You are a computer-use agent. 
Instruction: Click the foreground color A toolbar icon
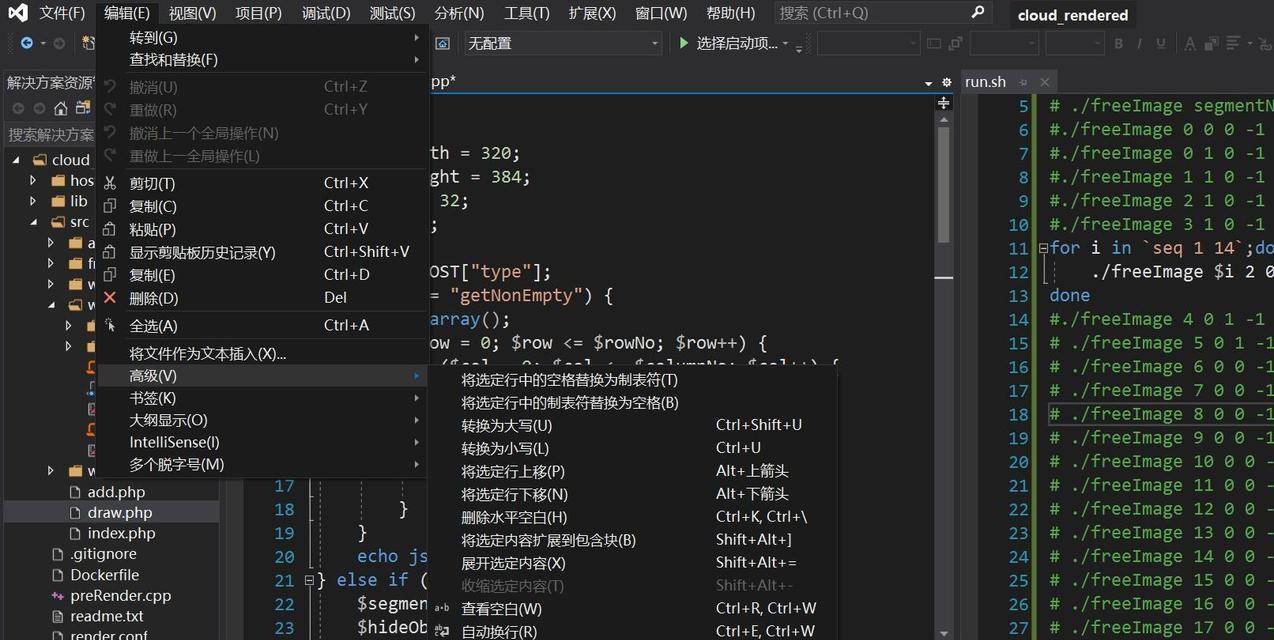point(1189,43)
